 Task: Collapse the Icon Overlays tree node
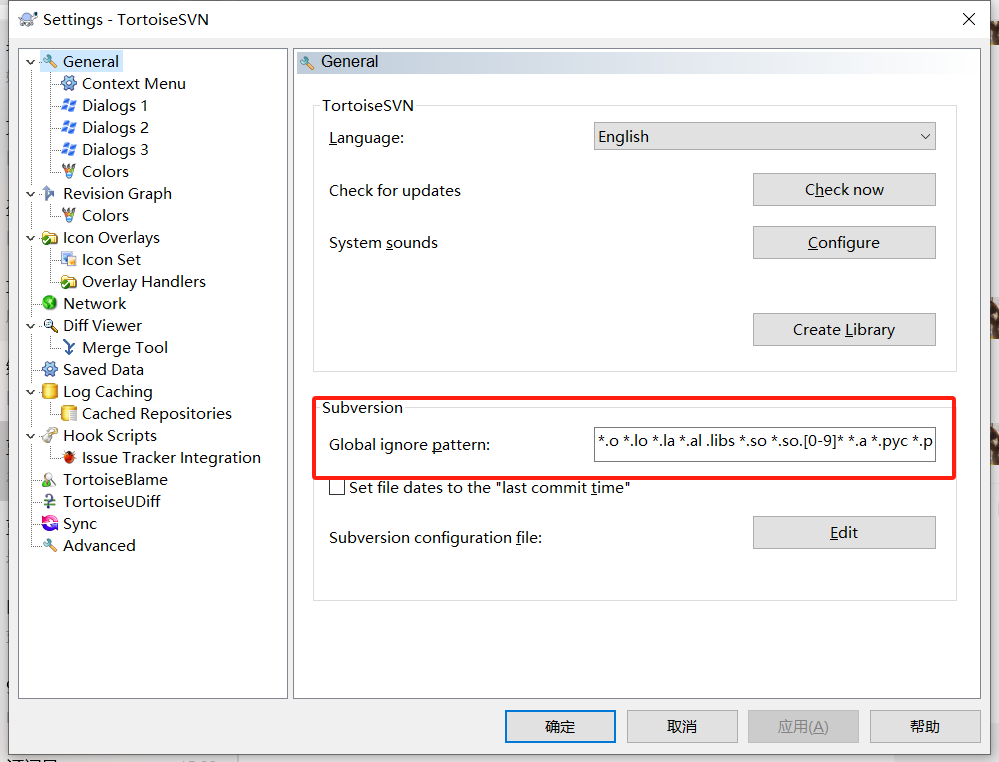tap(30, 238)
